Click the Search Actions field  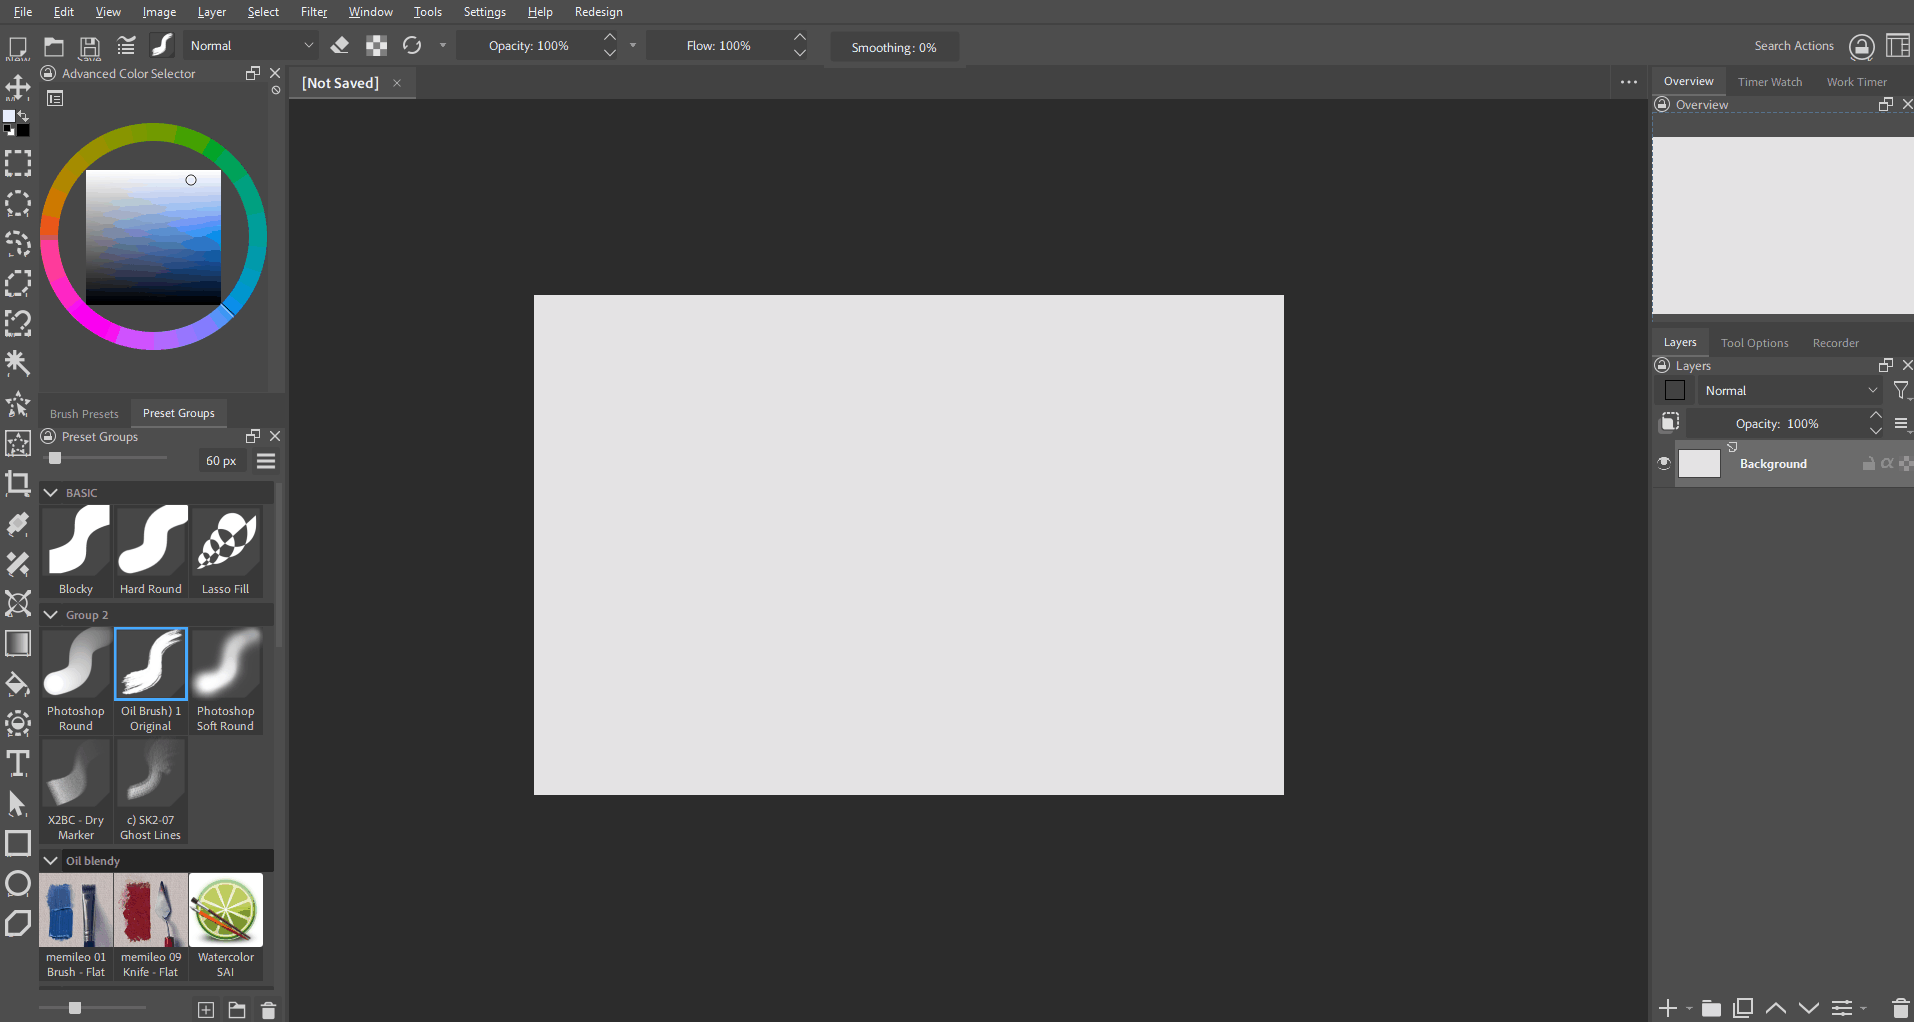[1793, 46]
